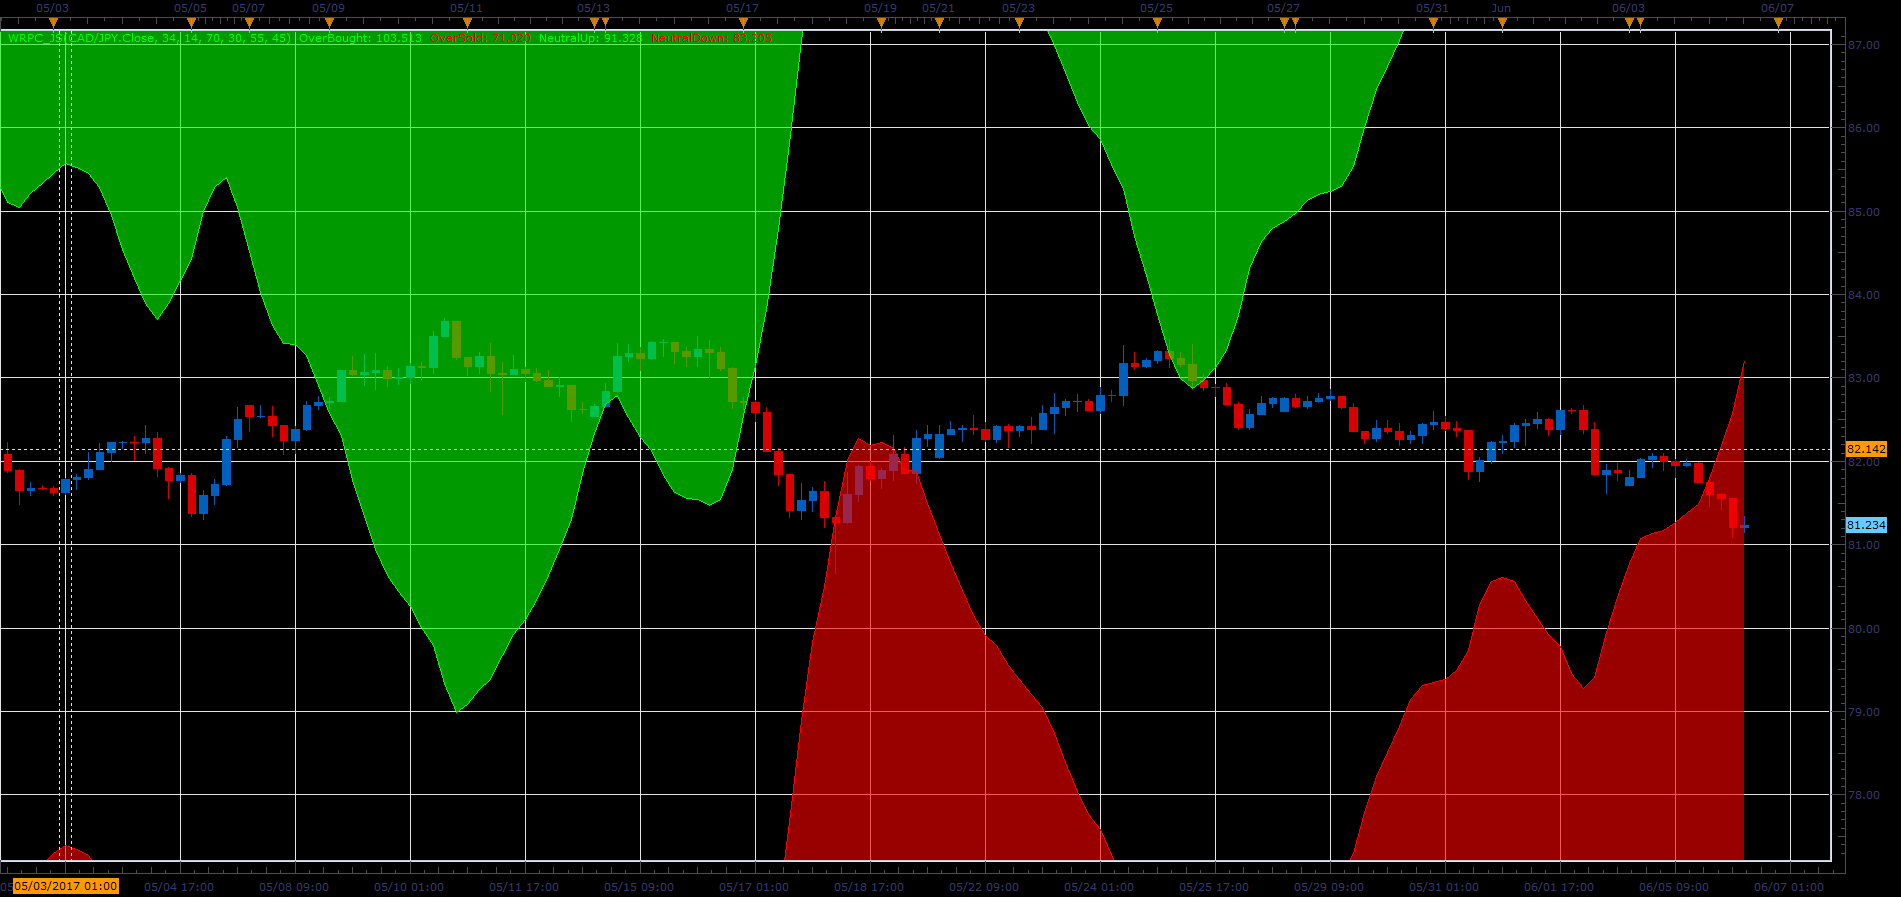
Task: Click the orange day marker under 05/05
Action: click(191, 22)
